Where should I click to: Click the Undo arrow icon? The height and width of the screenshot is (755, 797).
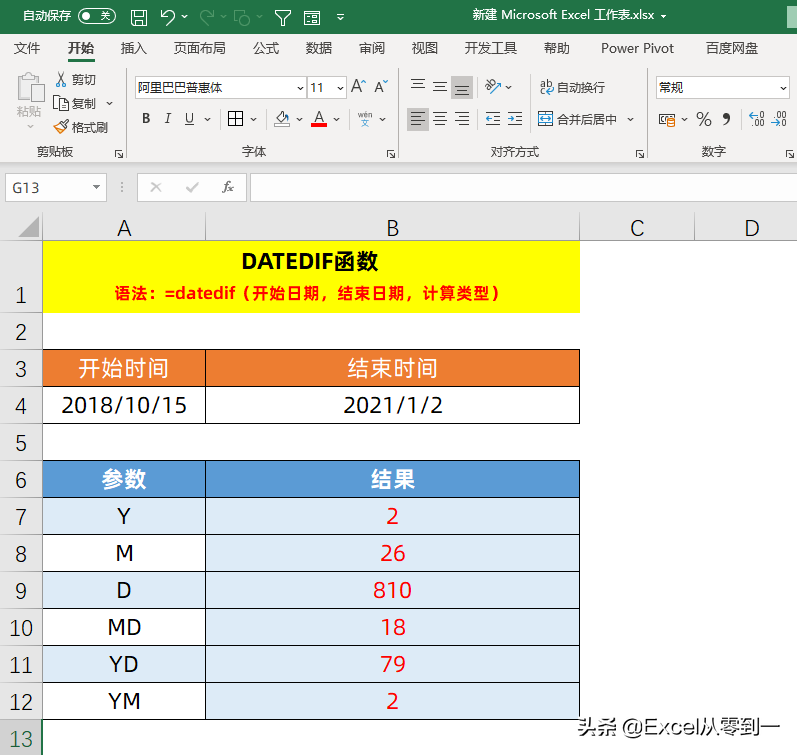pyautogui.click(x=167, y=17)
